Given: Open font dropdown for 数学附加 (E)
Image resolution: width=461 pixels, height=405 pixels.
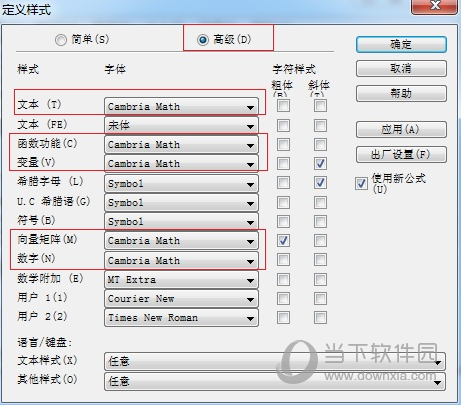Looking at the screenshot, I should (181, 280).
